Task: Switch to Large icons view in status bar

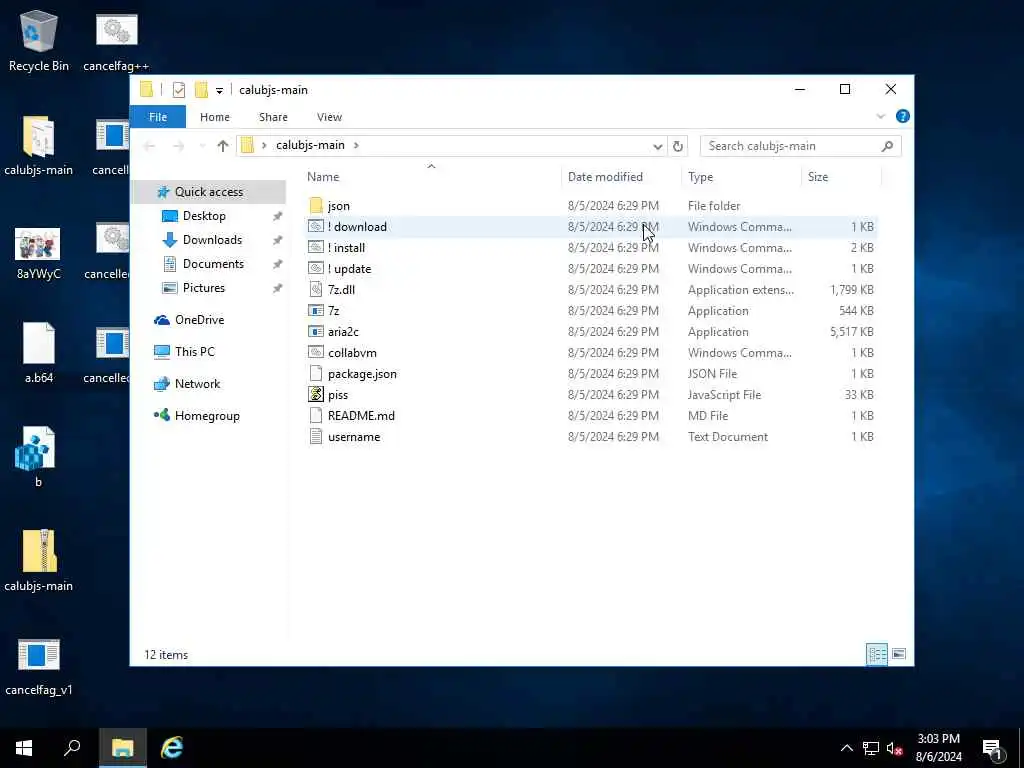Action: 899,654
